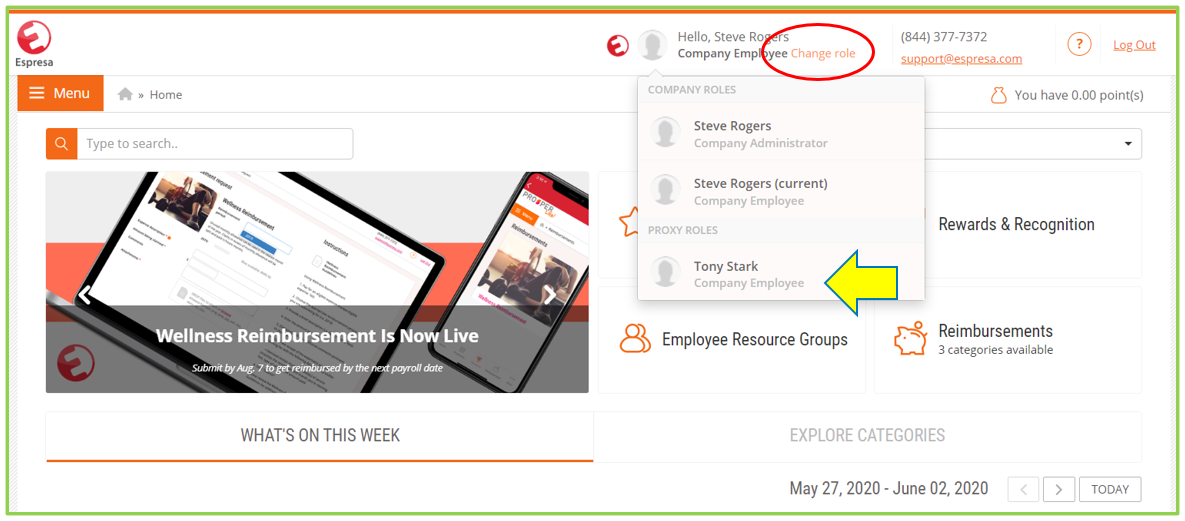Click the orange search magnifier icon
1185x521 pixels.
coord(61,144)
